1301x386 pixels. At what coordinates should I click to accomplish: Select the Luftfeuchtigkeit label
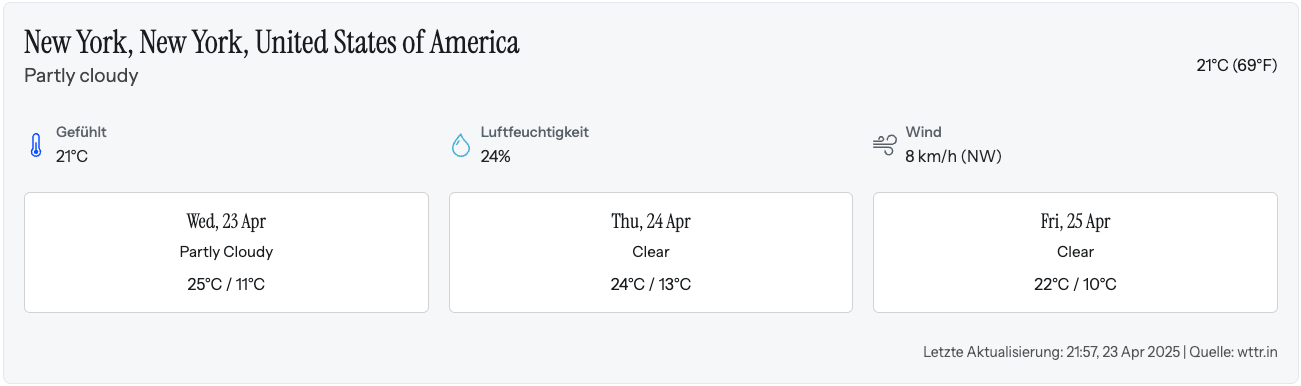[x=535, y=132]
